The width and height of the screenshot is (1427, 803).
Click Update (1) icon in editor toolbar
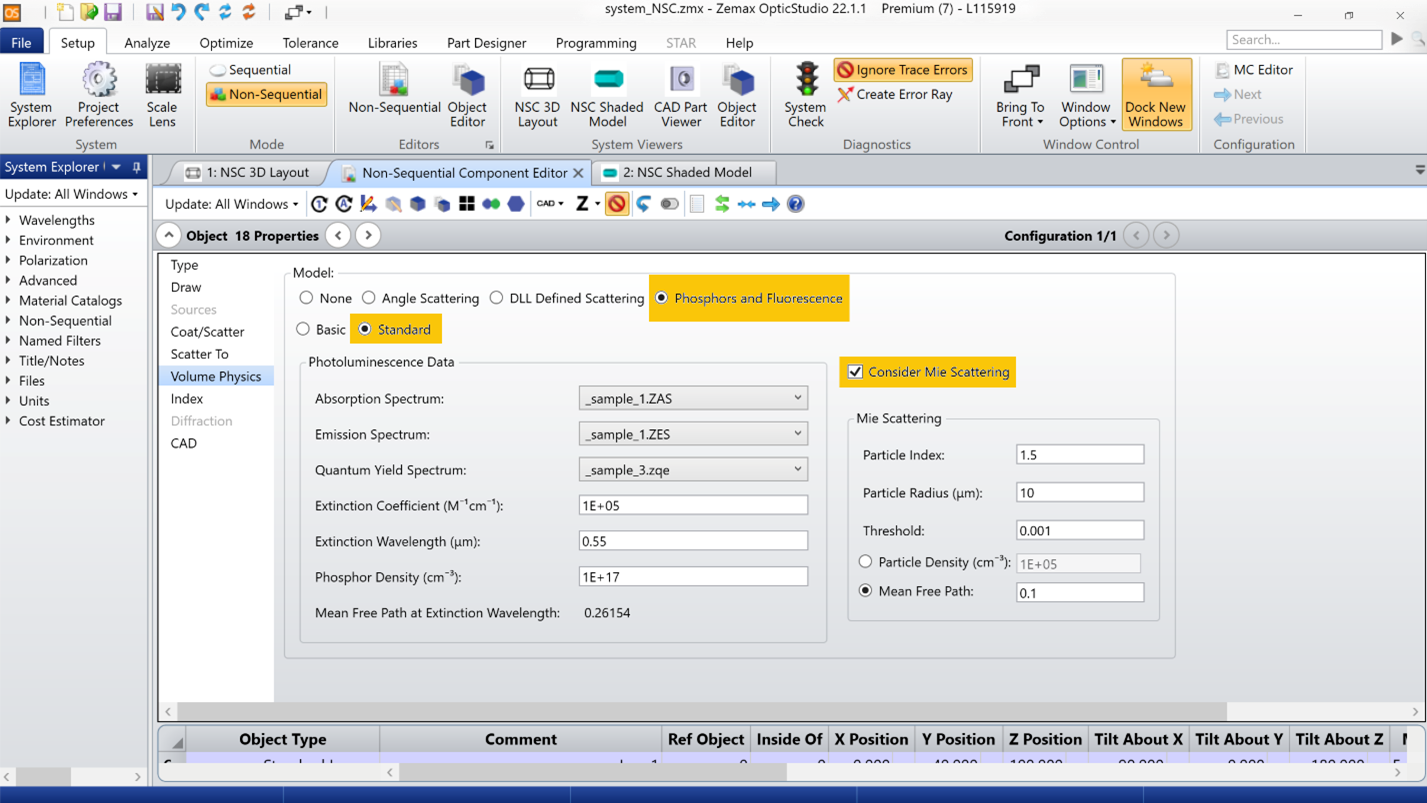click(319, 204)
